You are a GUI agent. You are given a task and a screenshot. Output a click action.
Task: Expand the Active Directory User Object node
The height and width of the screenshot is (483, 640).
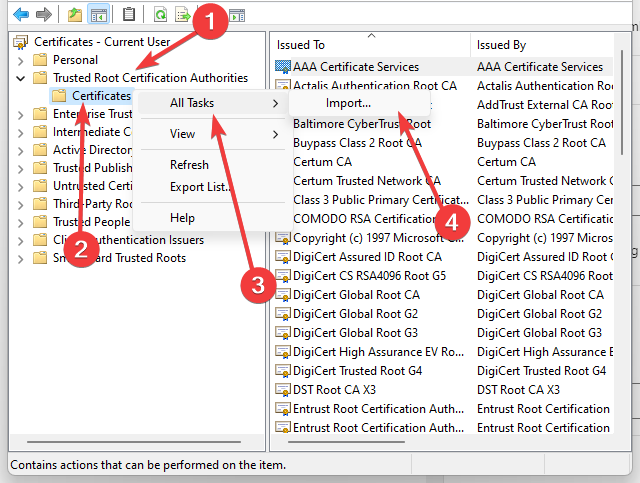point(20,151)
